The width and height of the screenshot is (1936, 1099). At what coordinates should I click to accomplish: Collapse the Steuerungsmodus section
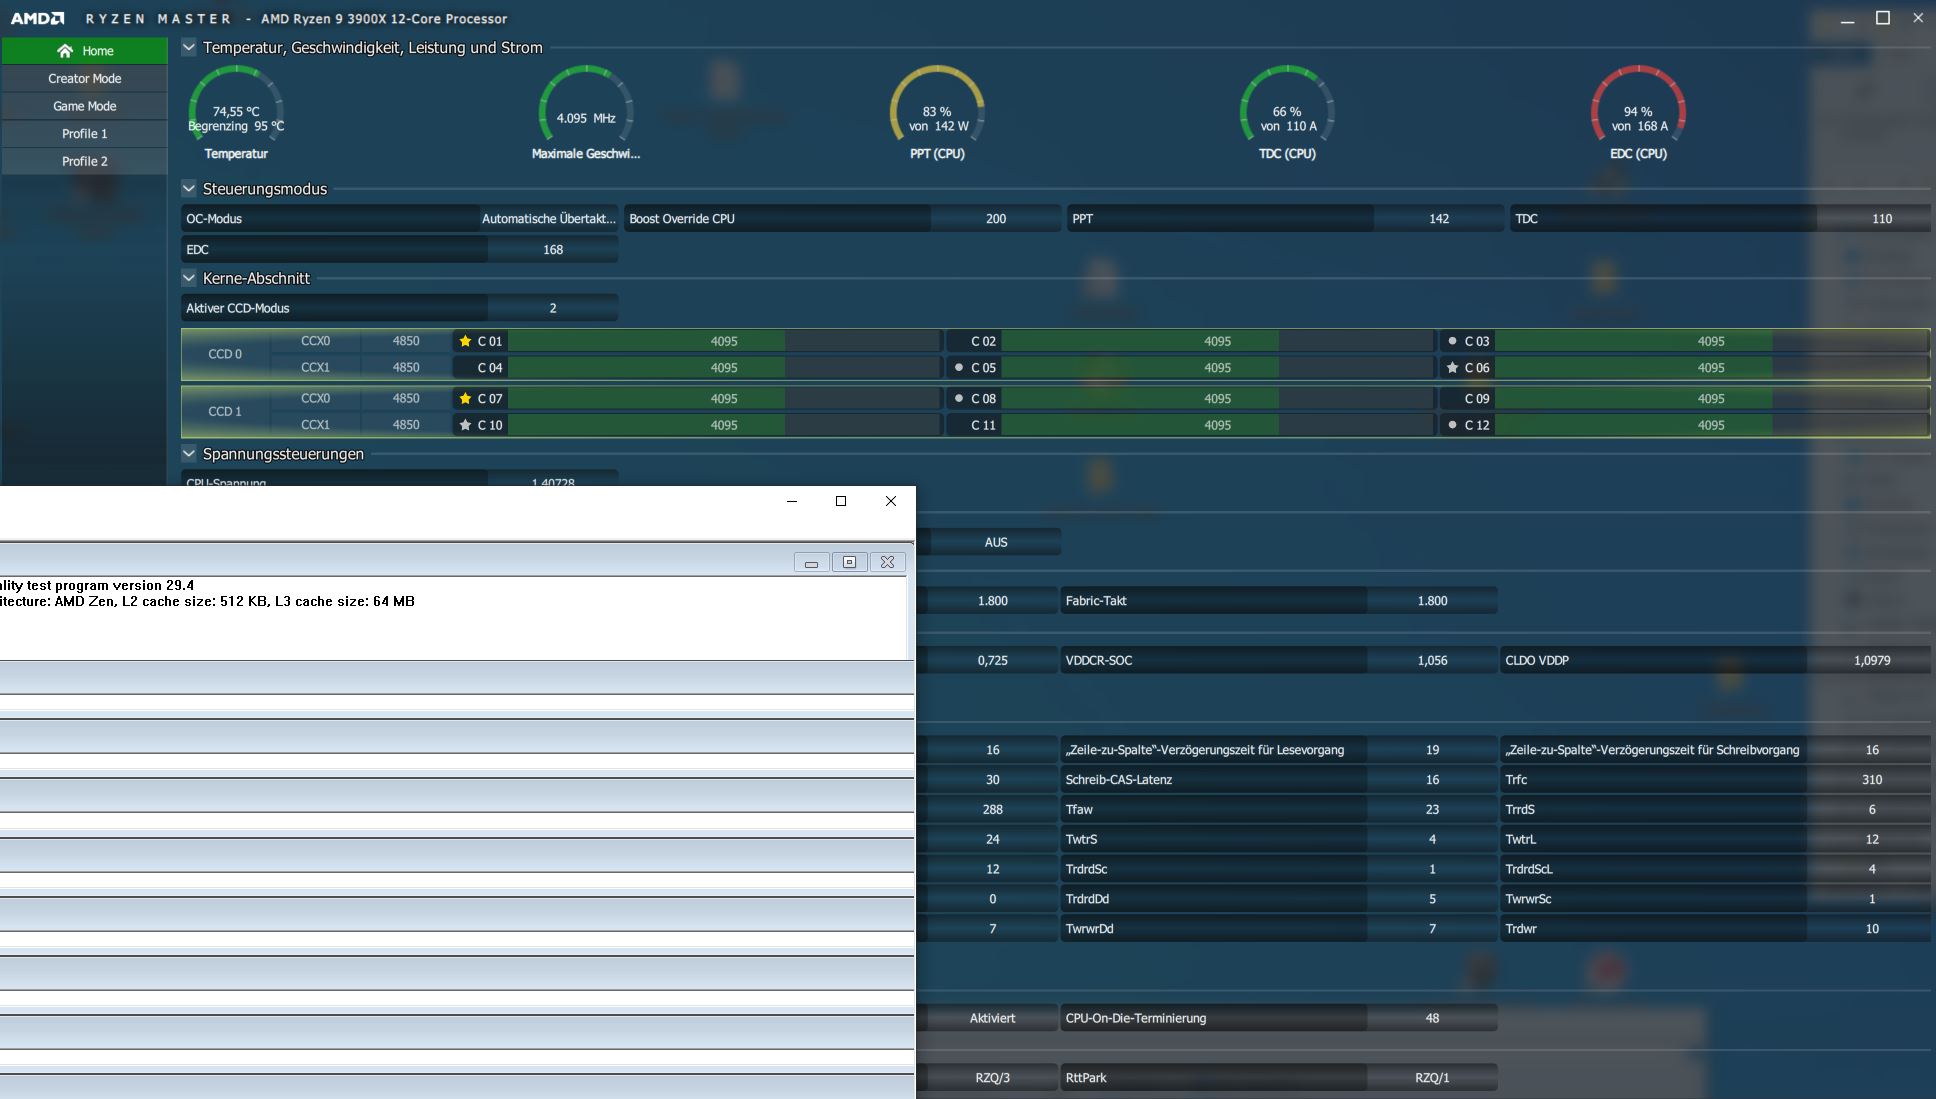189,188
